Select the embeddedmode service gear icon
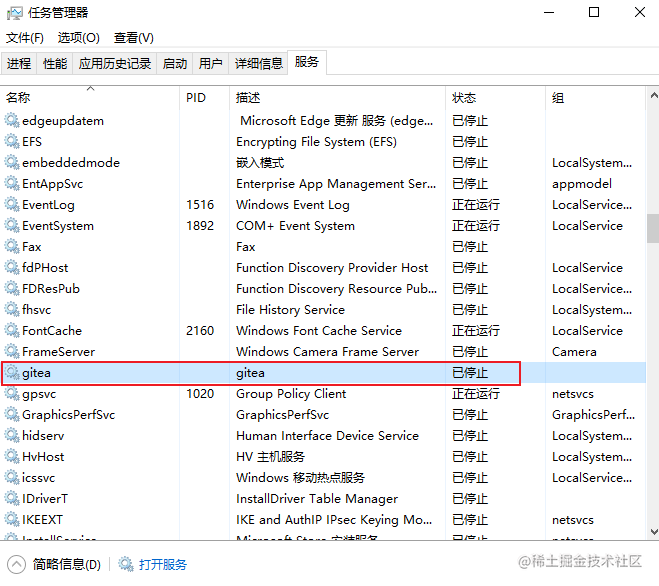The width and height of the screenshot is (659, 586). [12, 163]
